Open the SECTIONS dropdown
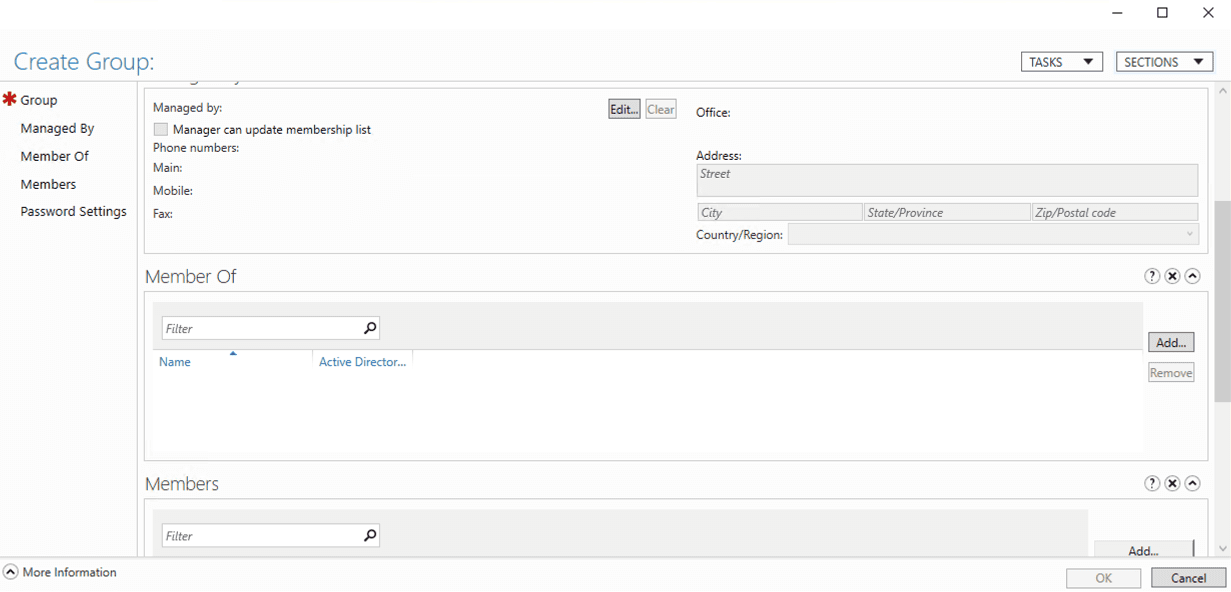 [1163, 61]
